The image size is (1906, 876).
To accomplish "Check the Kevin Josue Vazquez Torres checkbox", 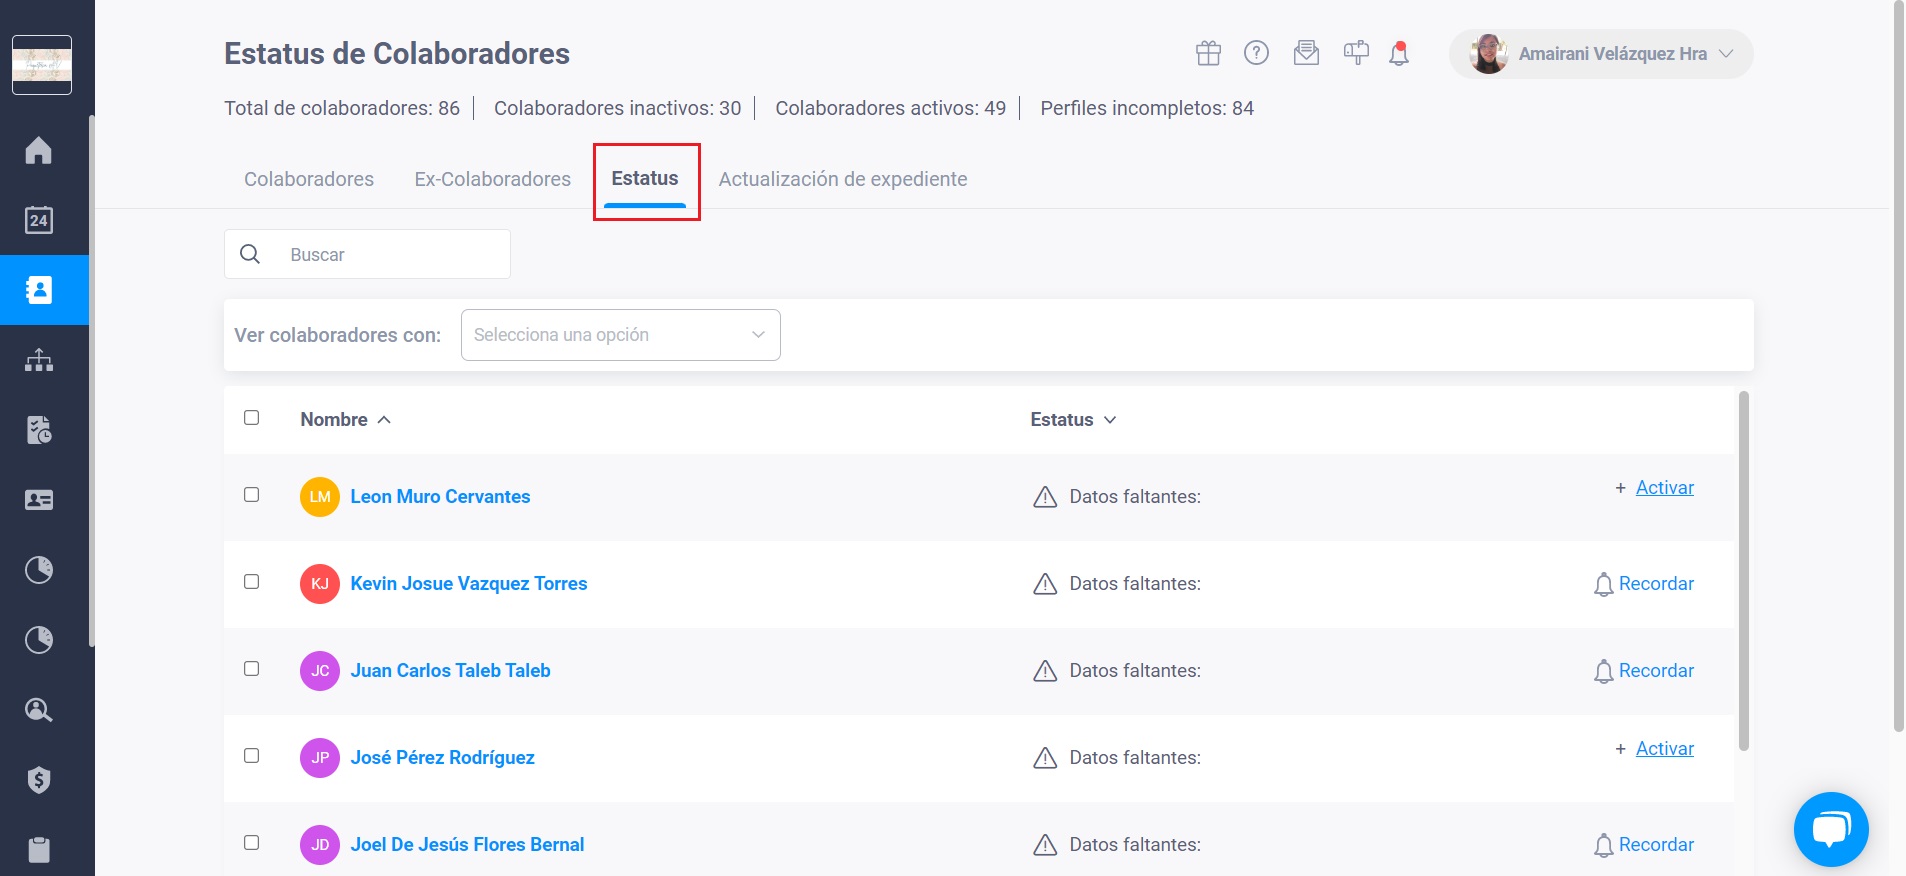I will pyautogui.click(x=252, y=582).
